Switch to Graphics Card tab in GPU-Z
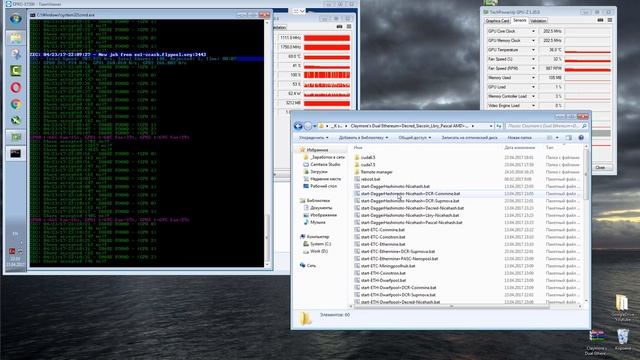 click(497, 21)
